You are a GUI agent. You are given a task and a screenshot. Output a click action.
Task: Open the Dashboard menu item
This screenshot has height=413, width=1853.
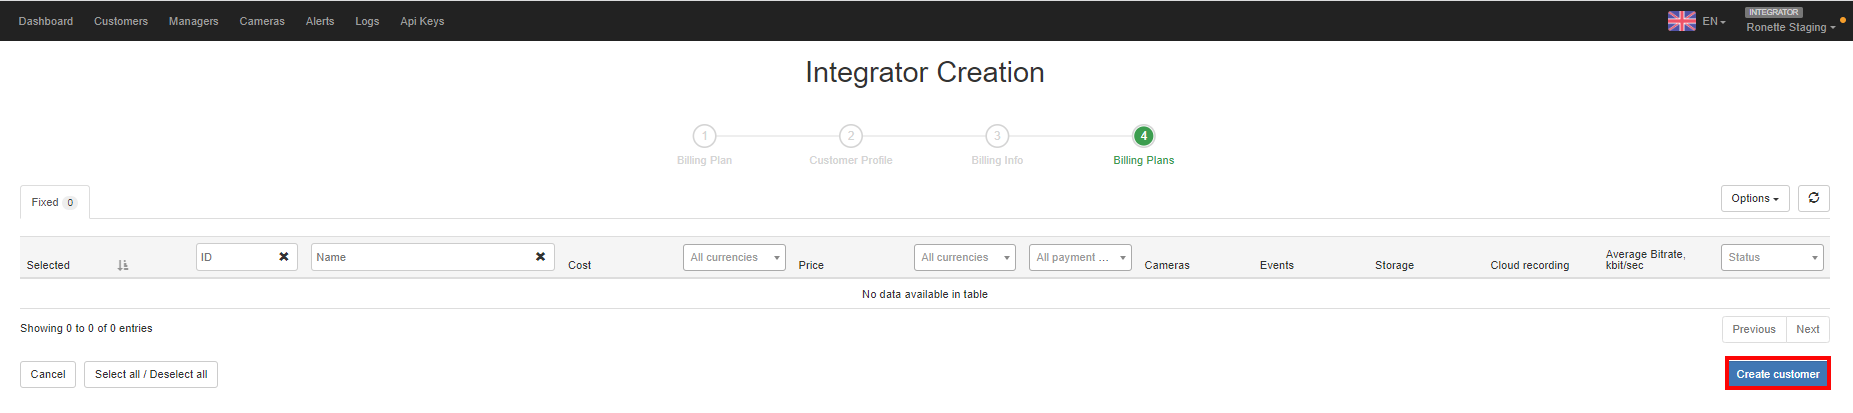(x=46, y=21)
